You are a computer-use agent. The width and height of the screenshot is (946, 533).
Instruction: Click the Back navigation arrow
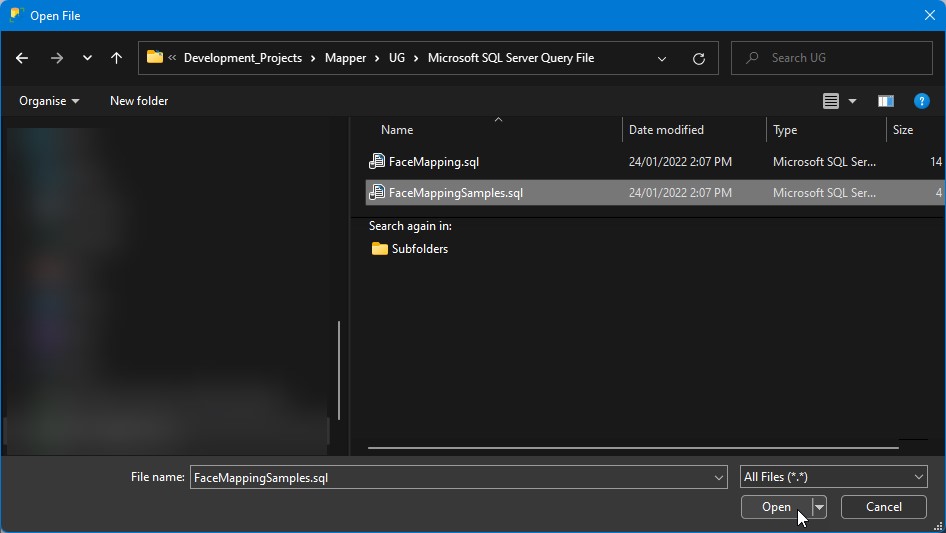[22, 58]
